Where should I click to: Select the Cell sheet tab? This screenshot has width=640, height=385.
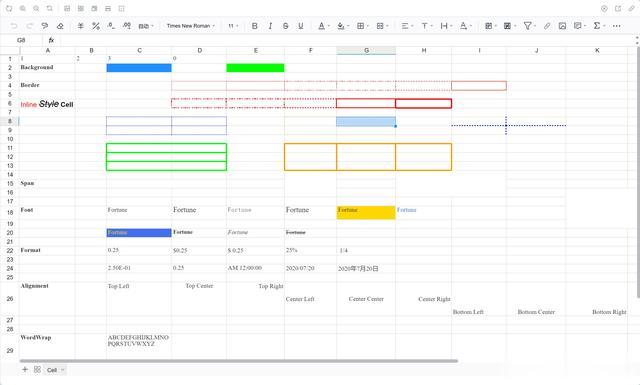point(55,370)
